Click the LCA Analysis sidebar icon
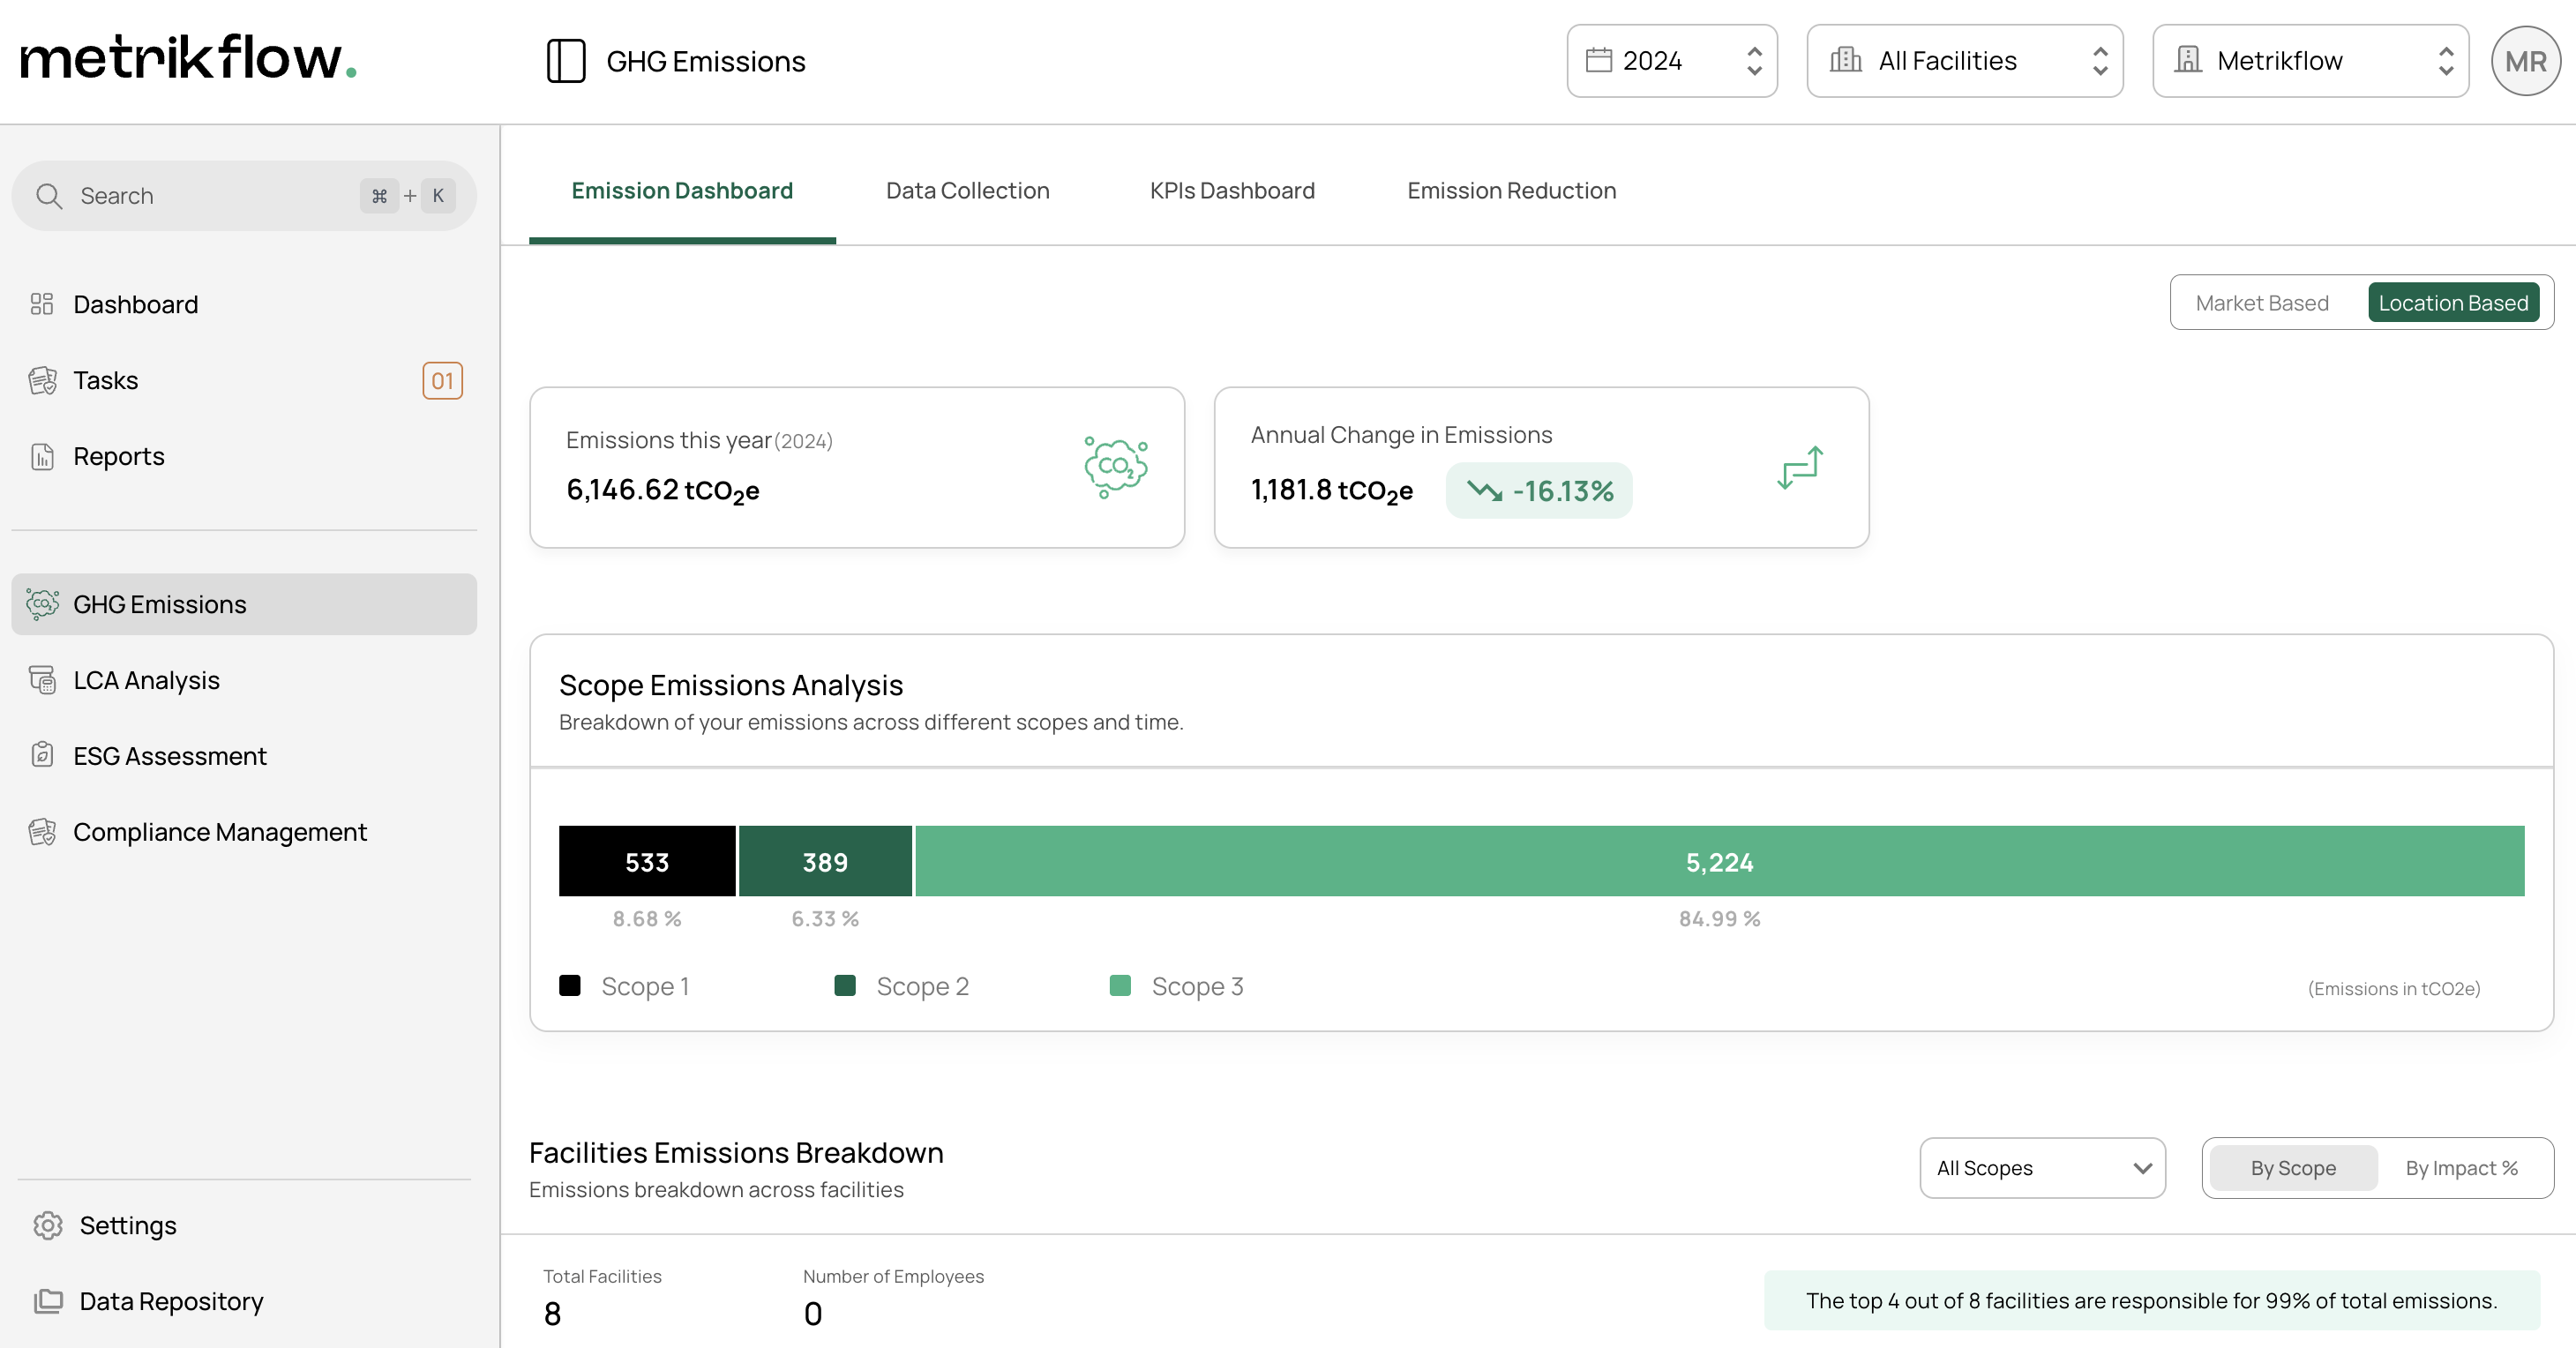 tap(42, 680)
